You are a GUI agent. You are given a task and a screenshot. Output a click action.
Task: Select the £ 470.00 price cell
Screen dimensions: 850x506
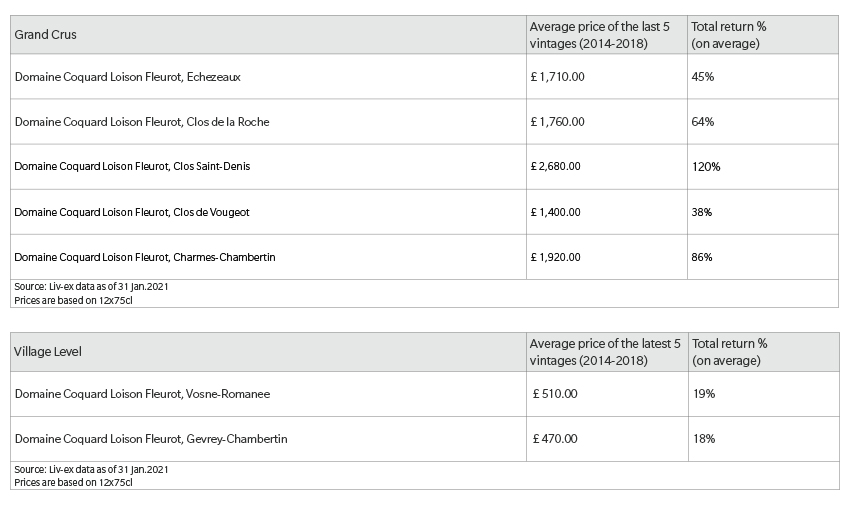[555, 439]
